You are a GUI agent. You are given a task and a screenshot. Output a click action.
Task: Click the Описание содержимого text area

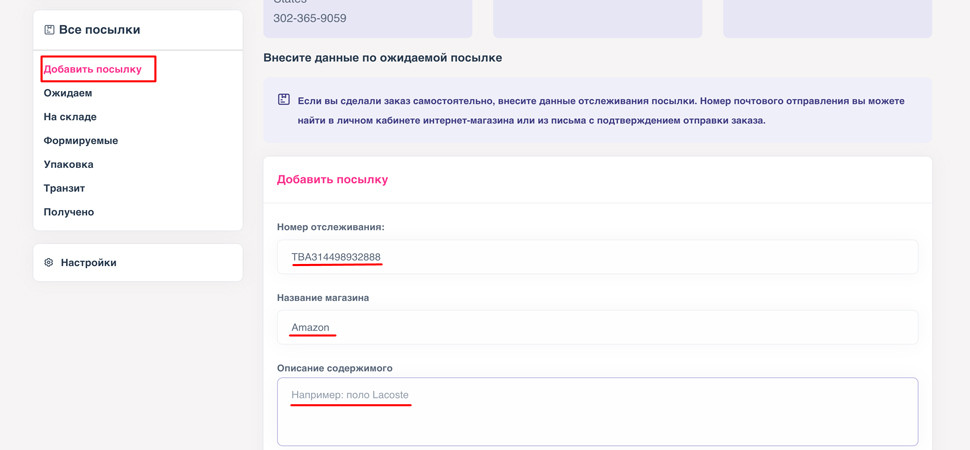point(598,412)
